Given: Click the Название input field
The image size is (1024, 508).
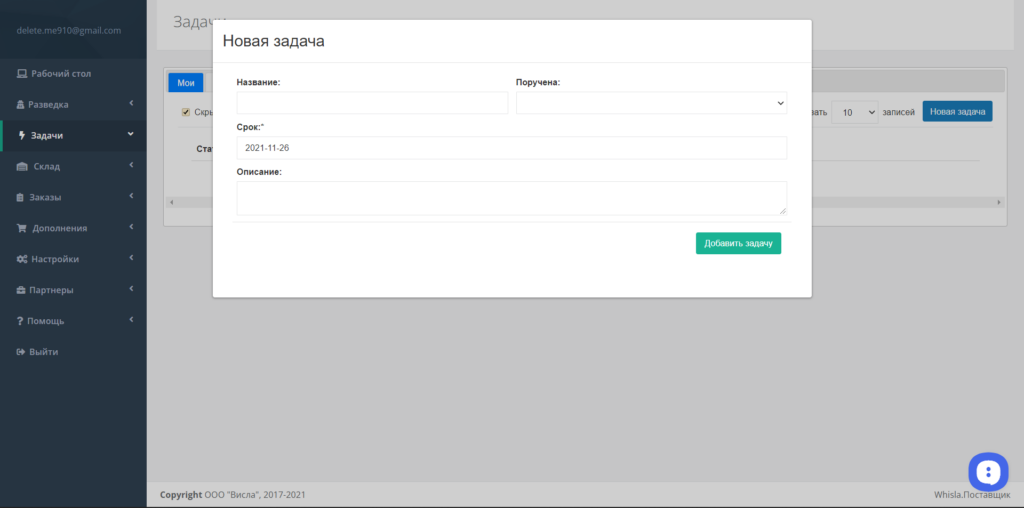Looking at the screenshot, I should click(372, 103).
